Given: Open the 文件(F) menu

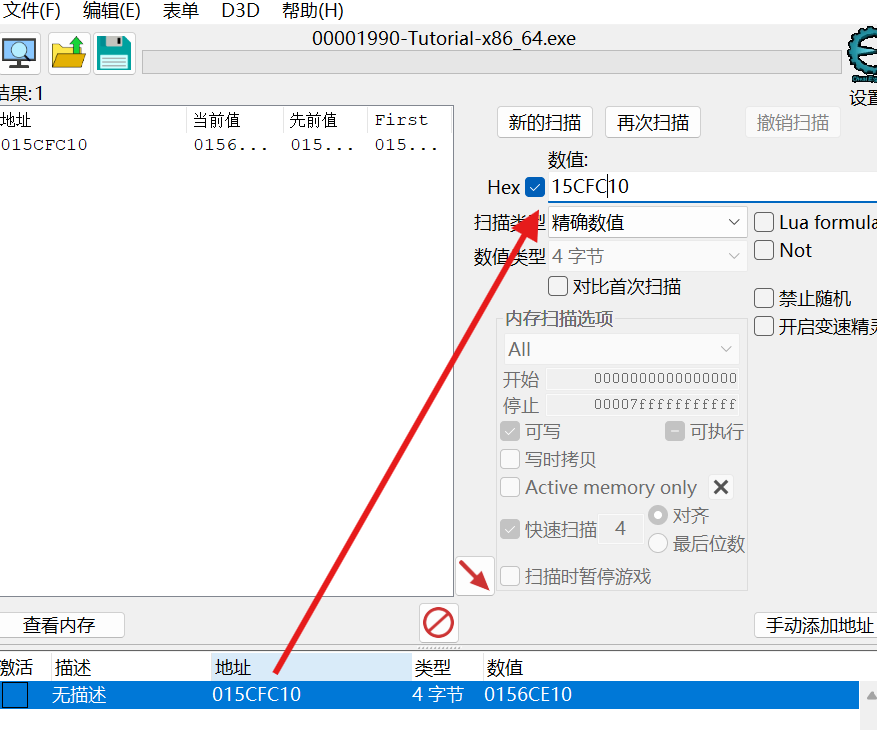Looking at the screenshot, I should pos(31,11).
